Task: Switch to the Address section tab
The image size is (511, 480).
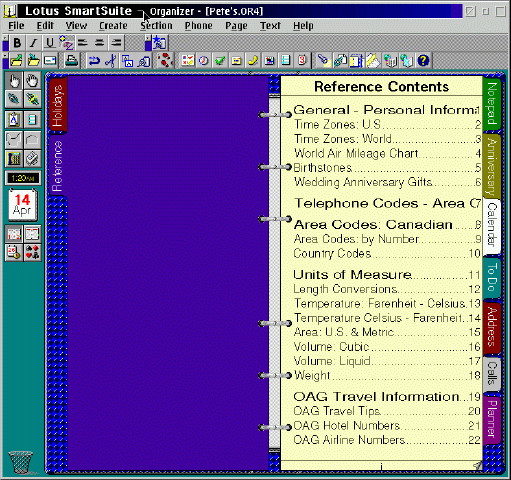Action: pyautogui.click(x=492, y=327)
